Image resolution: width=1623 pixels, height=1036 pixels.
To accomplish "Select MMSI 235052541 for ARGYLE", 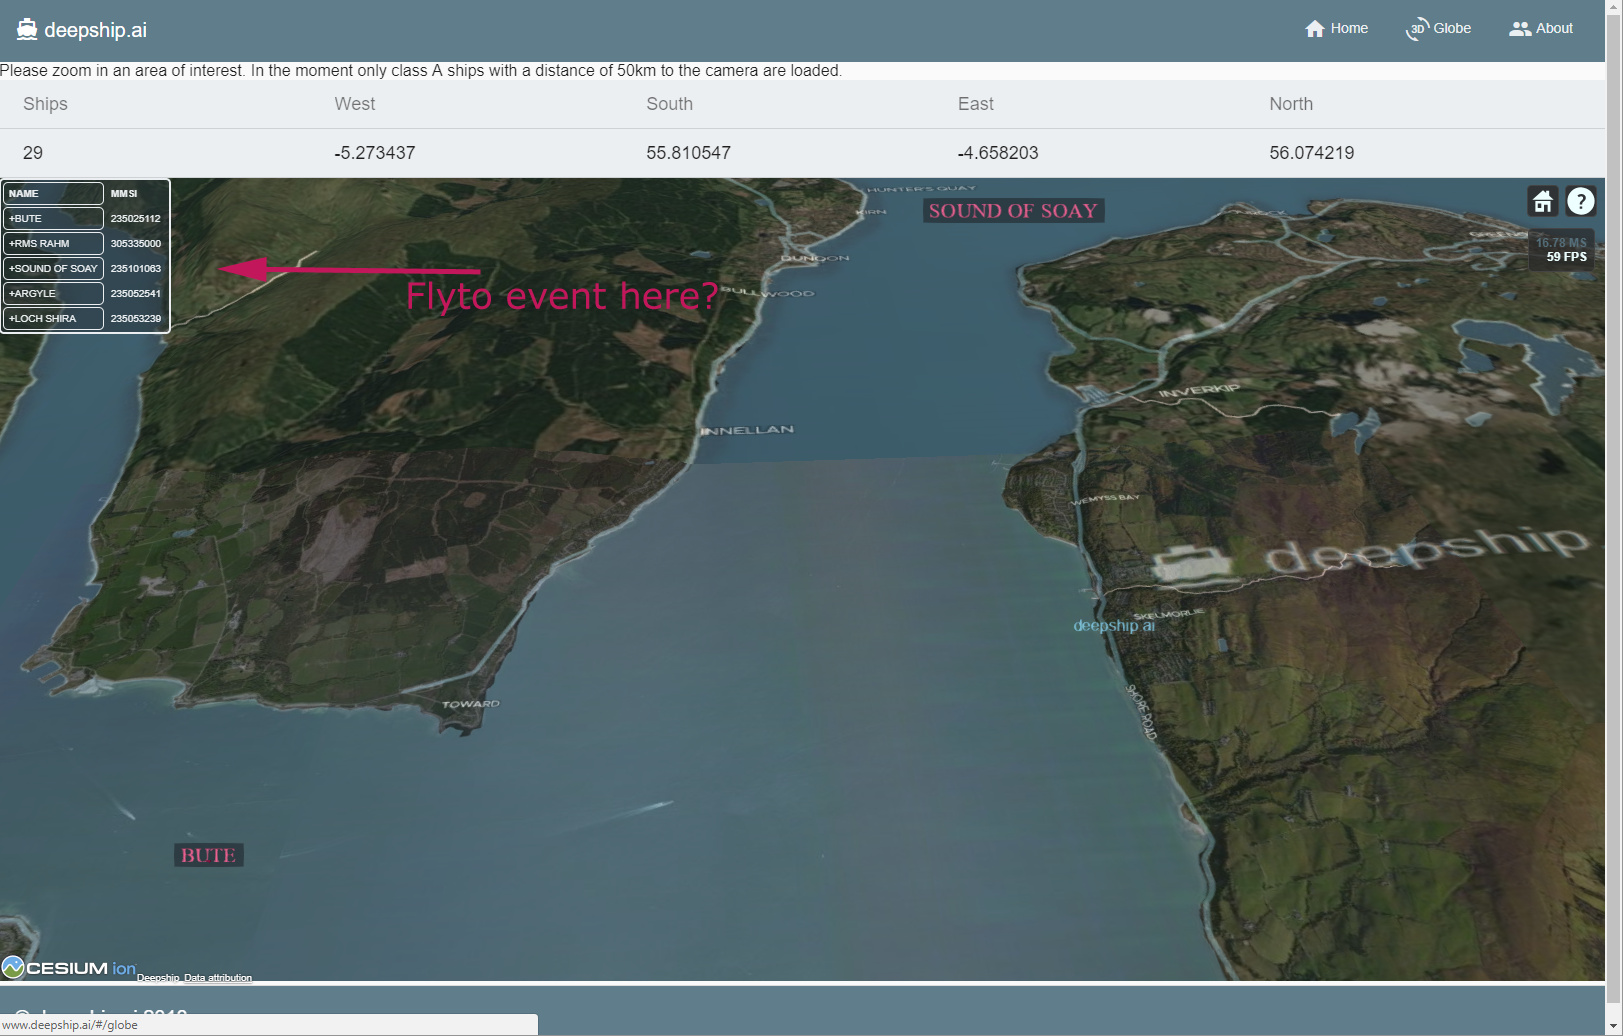I will (135, 294).
